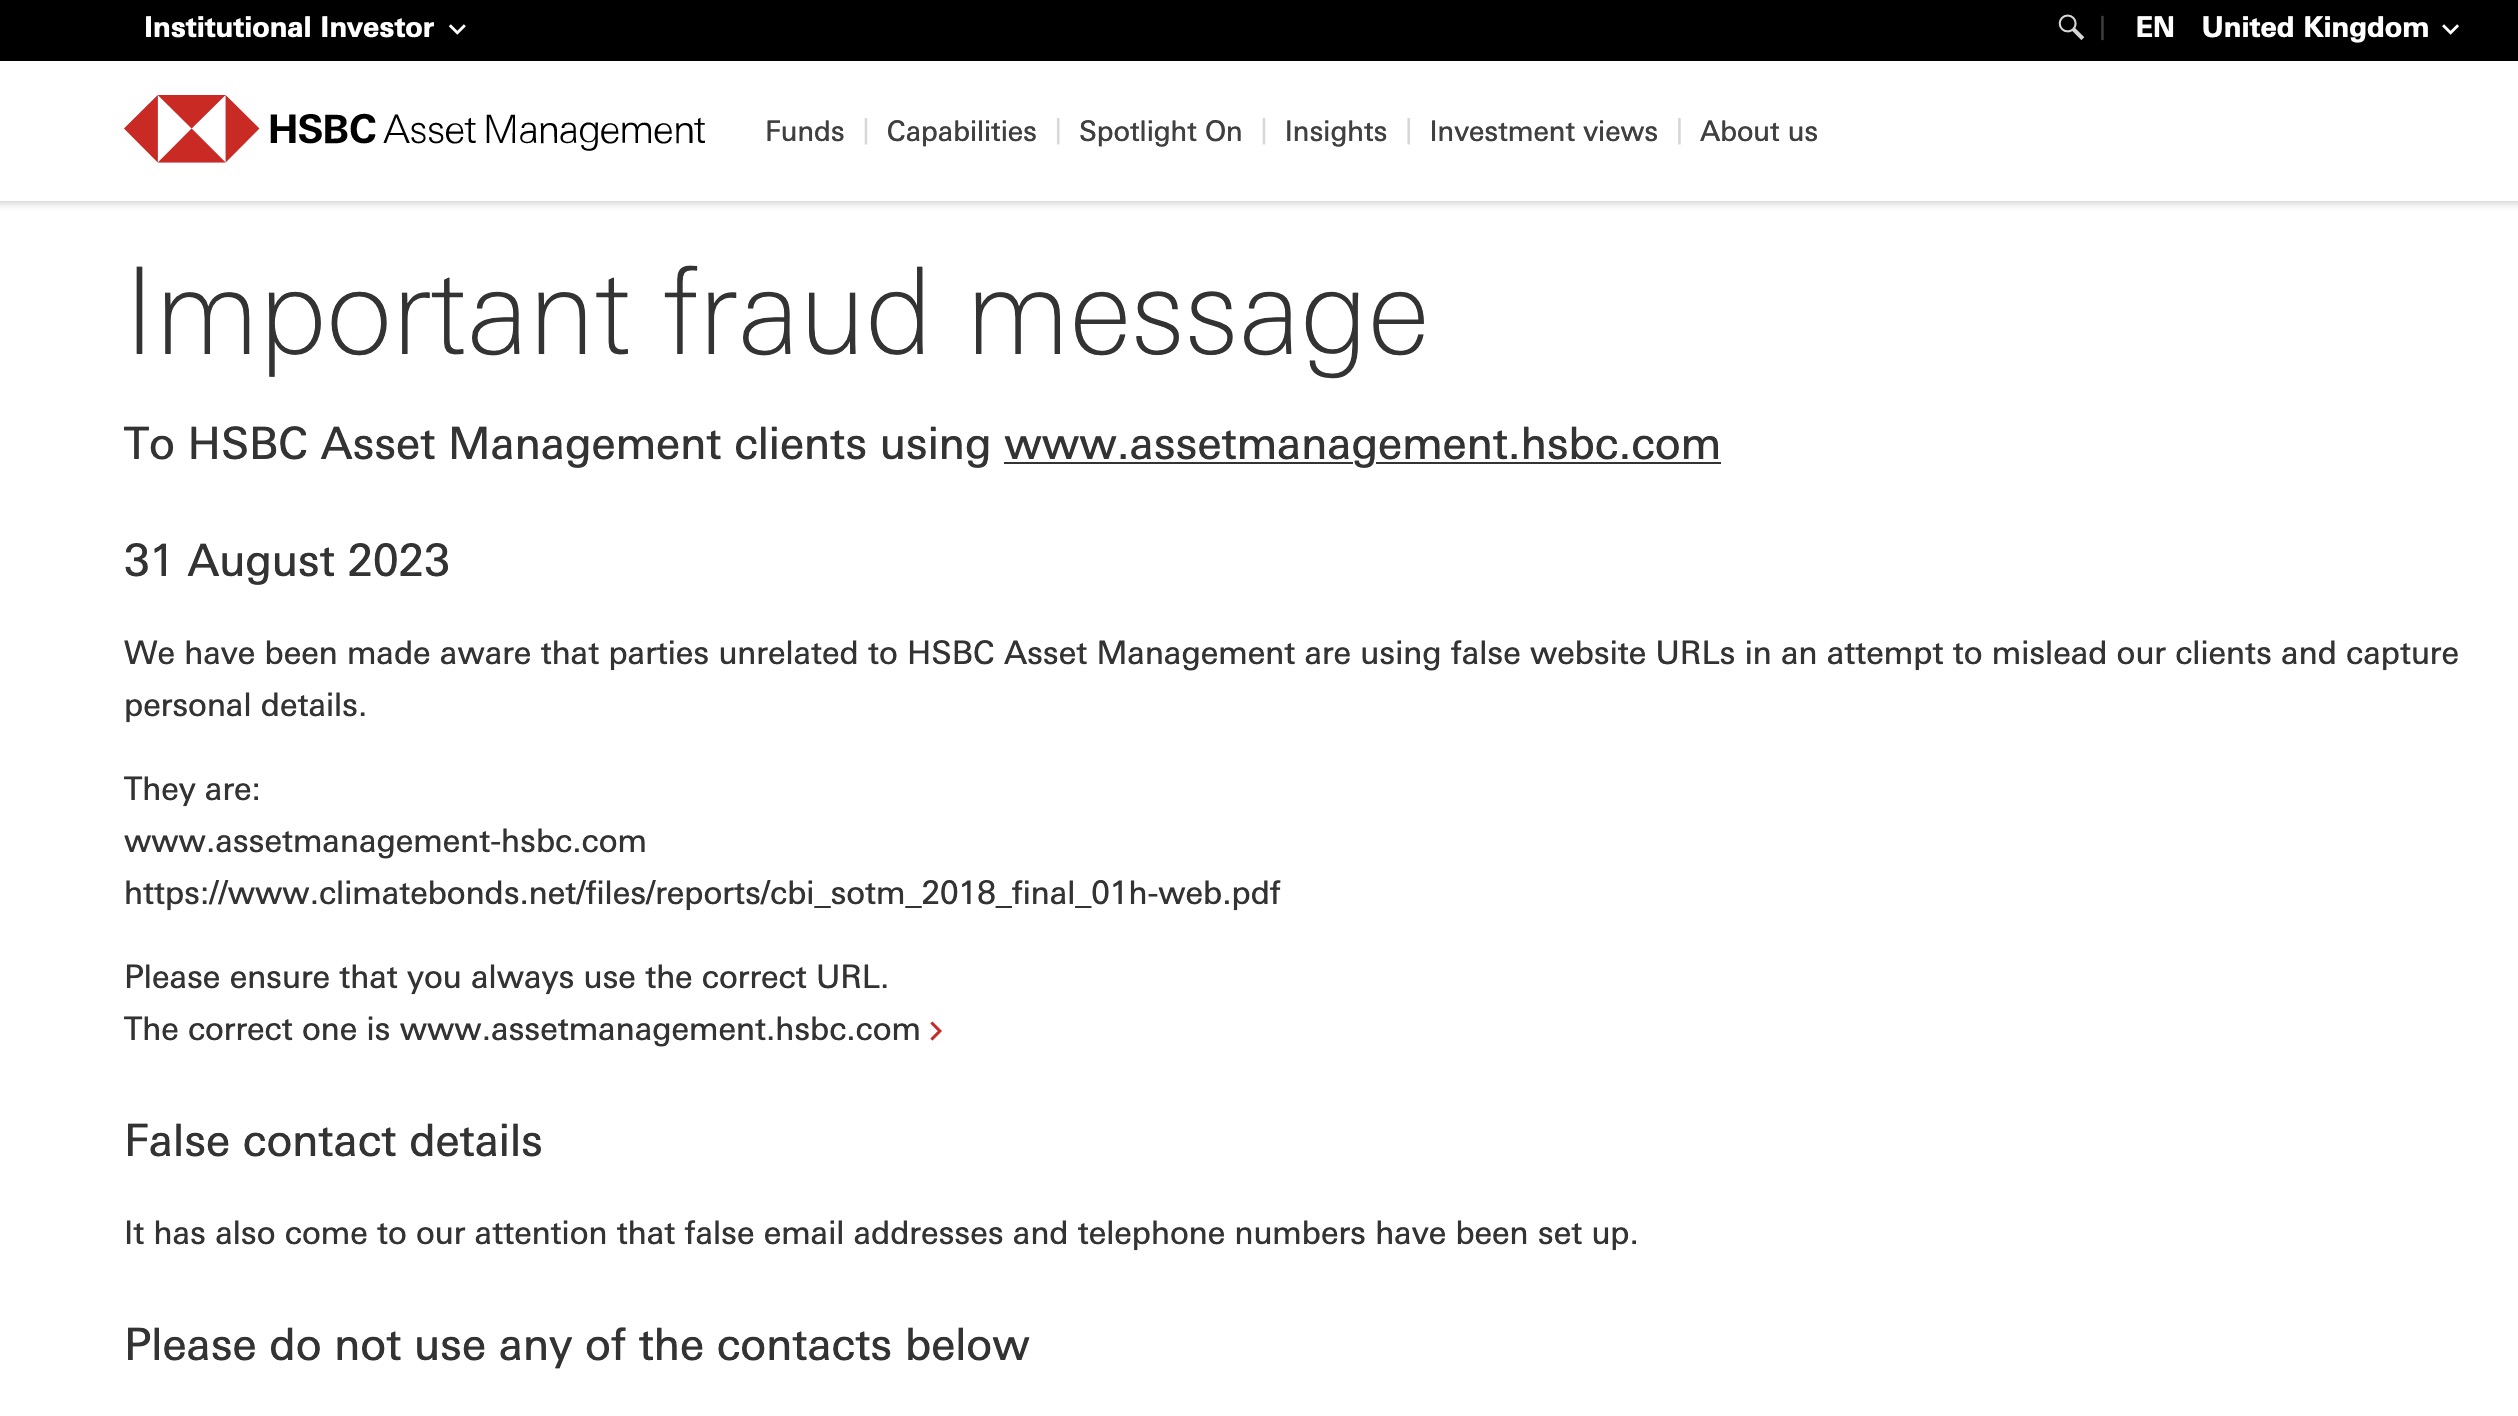Select the EN language option
This screenshot has height=1416, width=2518.
click(2154, 28)
